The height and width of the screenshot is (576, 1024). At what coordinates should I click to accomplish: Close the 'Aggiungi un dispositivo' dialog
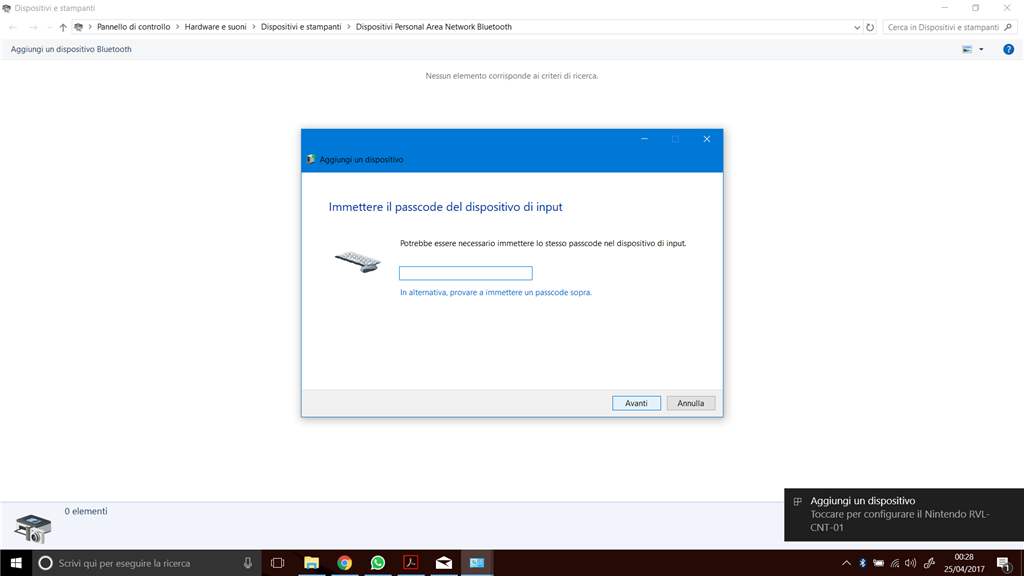(x=707, y=139)
